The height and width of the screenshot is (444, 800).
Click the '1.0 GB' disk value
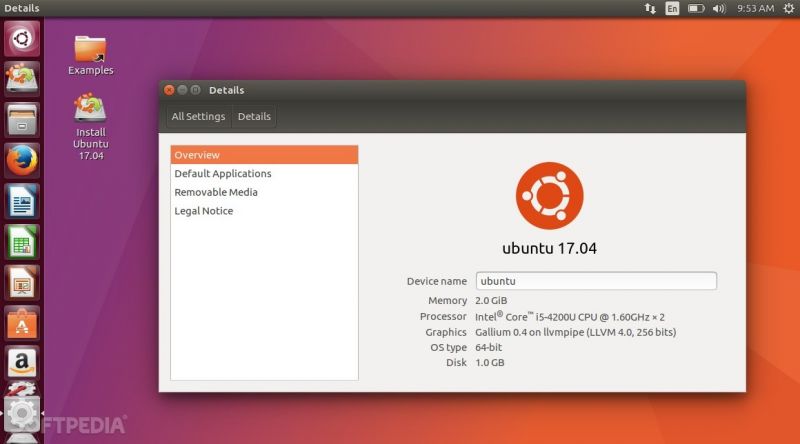[490, 363]
